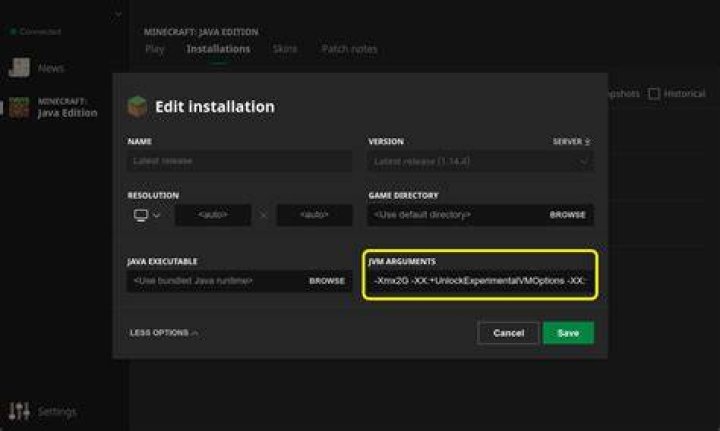This screenshot has height=431, width=720.
Task: Click the Server download link
Action: (571, 141)
